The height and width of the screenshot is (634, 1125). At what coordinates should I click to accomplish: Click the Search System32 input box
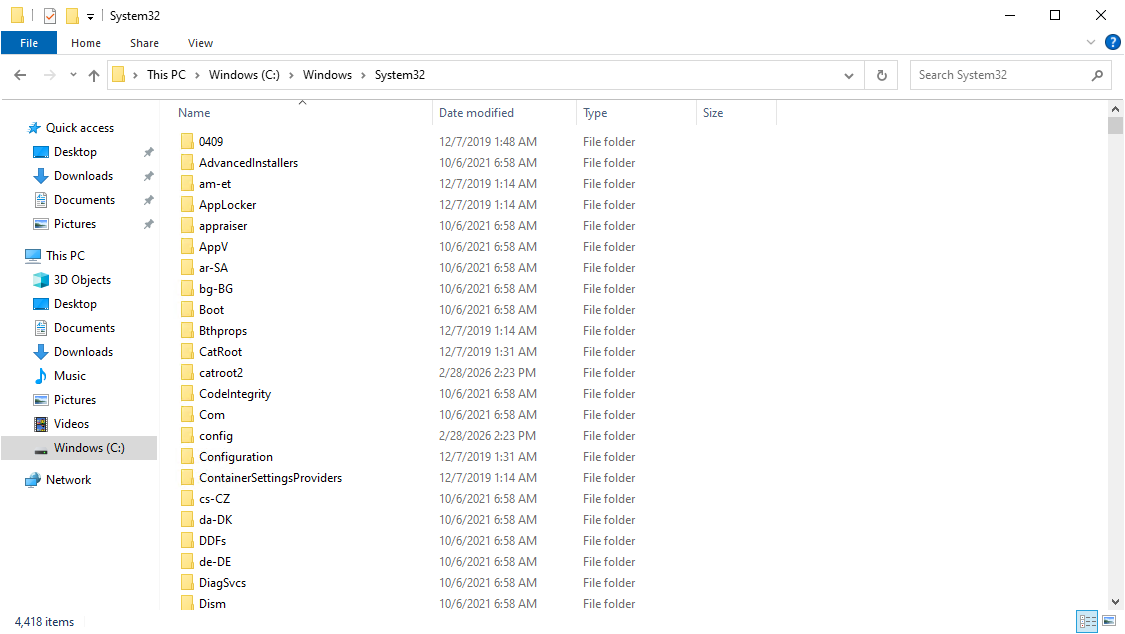click(998, 75)
